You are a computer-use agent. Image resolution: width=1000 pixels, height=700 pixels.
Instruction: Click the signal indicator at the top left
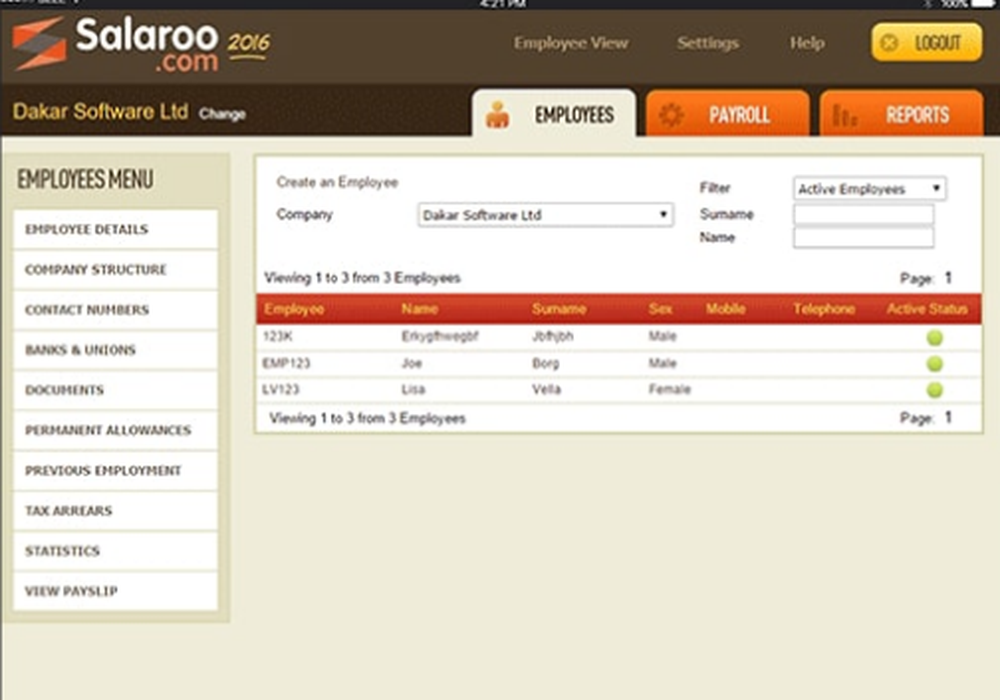click(15, 3)
